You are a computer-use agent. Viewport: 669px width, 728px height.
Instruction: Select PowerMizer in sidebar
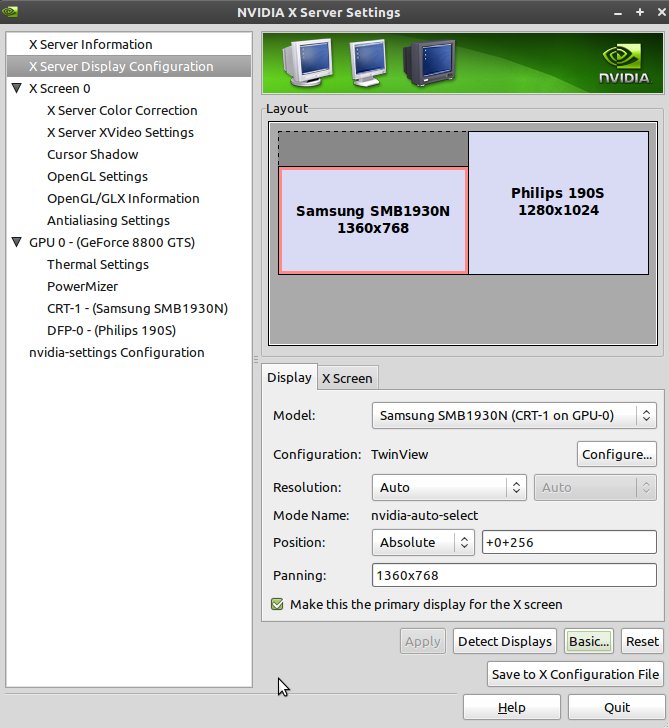click(x=82, y=286)
